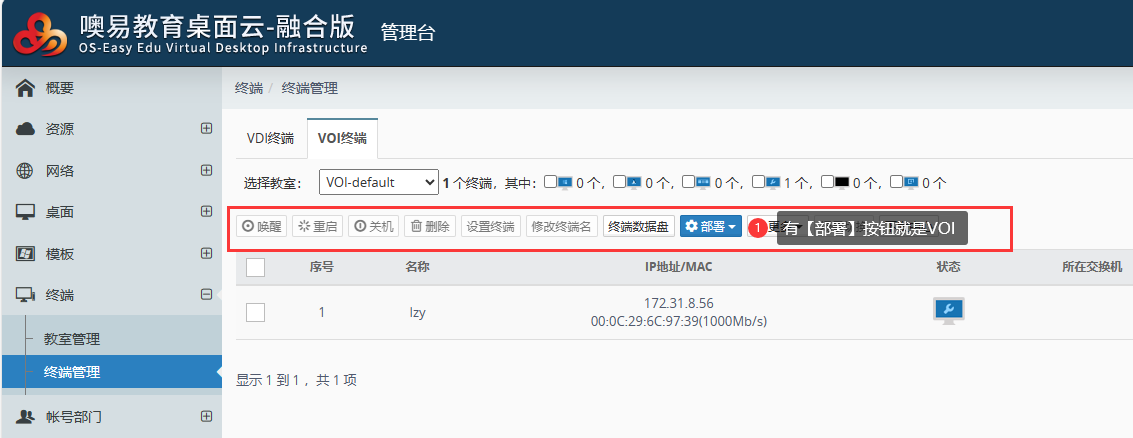Image resolution: width=1133 pixels, height=438 pixels.
Task: Check the select-all checkbox in table header
Action: coord(255,267)
